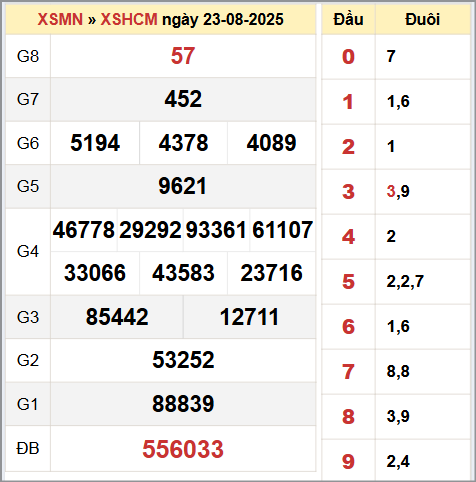Click the red 3 in row 3 tails
The width and height of the screenshot is (476, 482).
(391, 191)
